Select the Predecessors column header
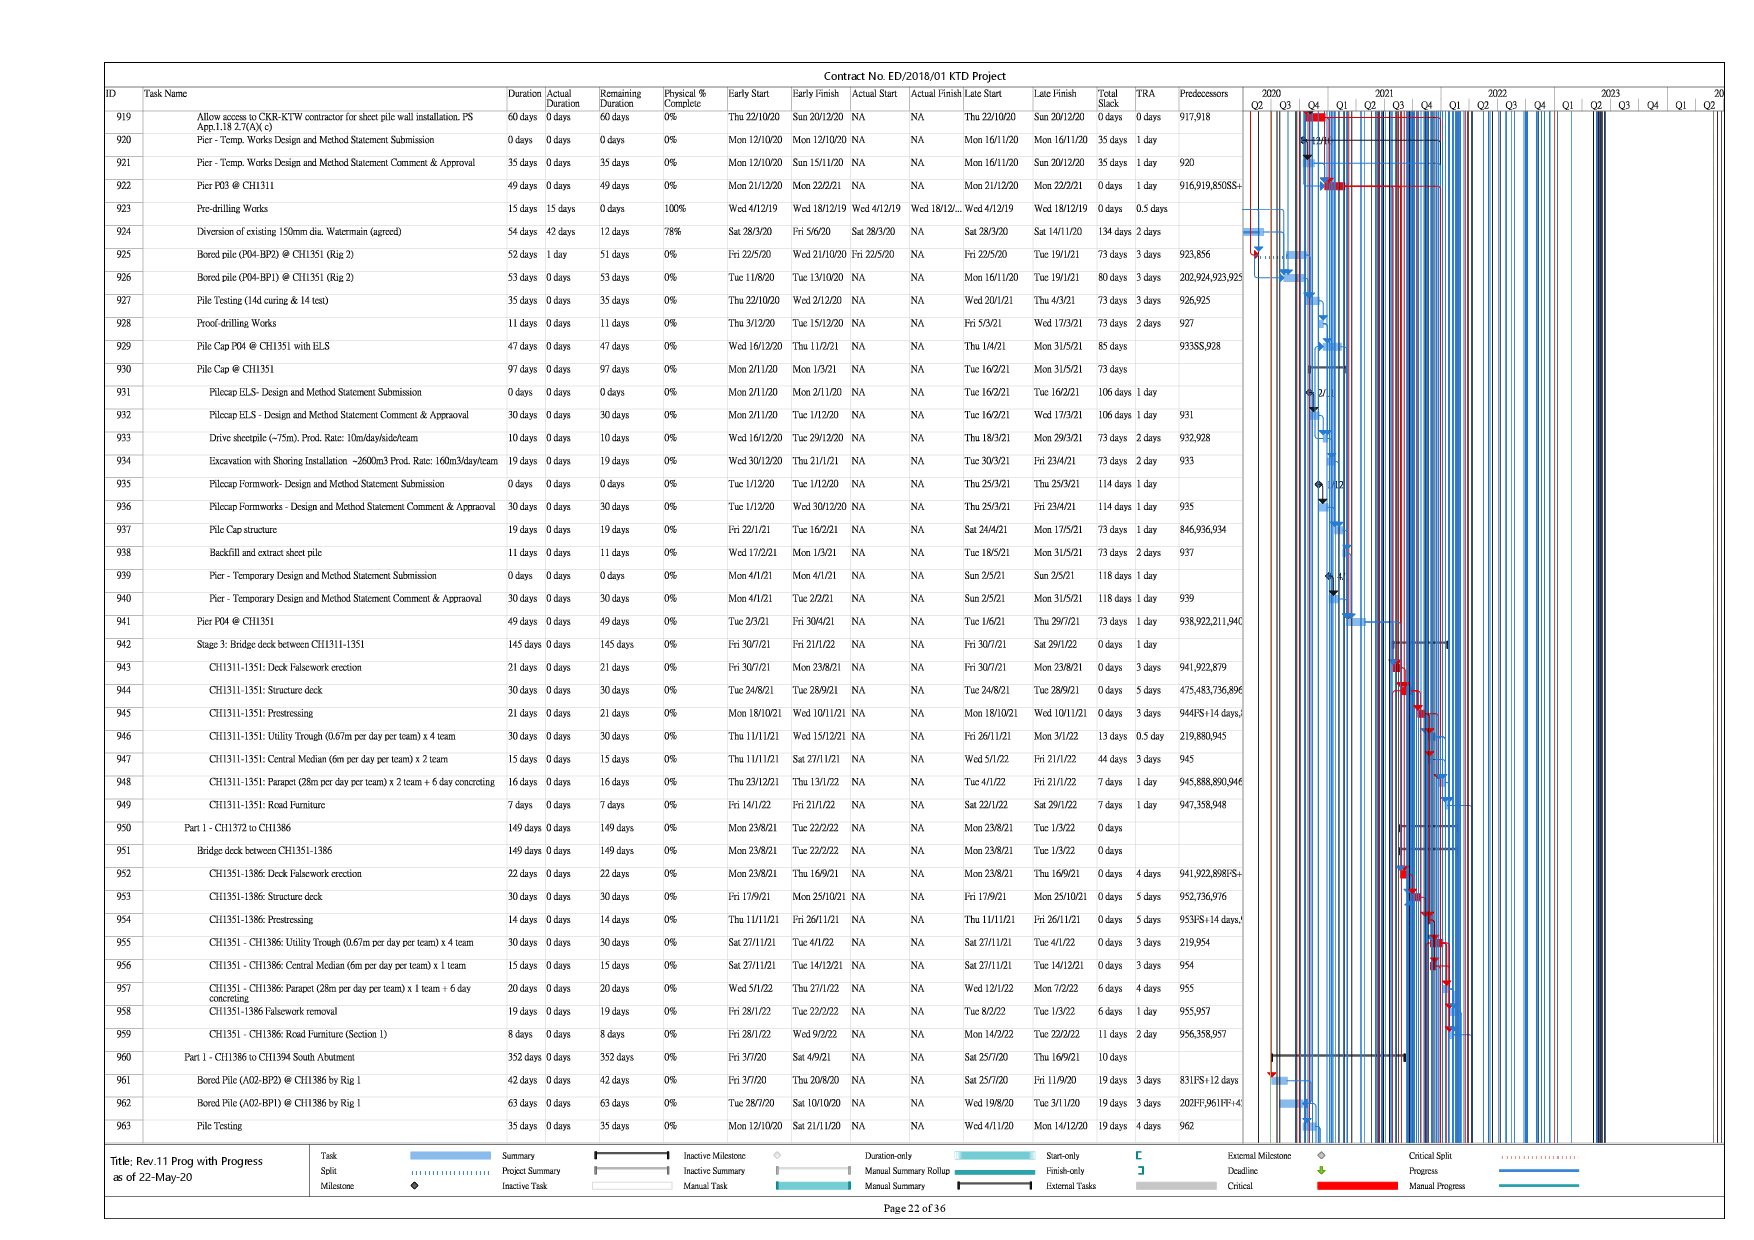 1203,94
